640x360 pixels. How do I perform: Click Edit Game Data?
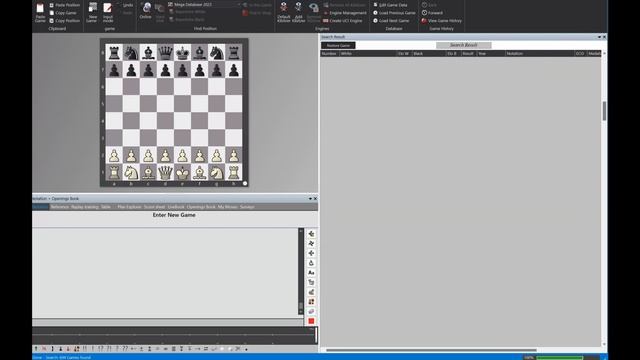(x=390, y=5)
